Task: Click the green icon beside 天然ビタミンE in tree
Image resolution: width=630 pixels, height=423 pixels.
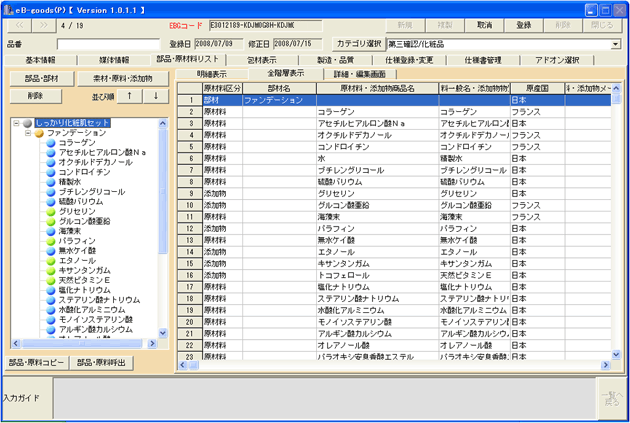Action: pyautogui.click(x=51, y=280)
